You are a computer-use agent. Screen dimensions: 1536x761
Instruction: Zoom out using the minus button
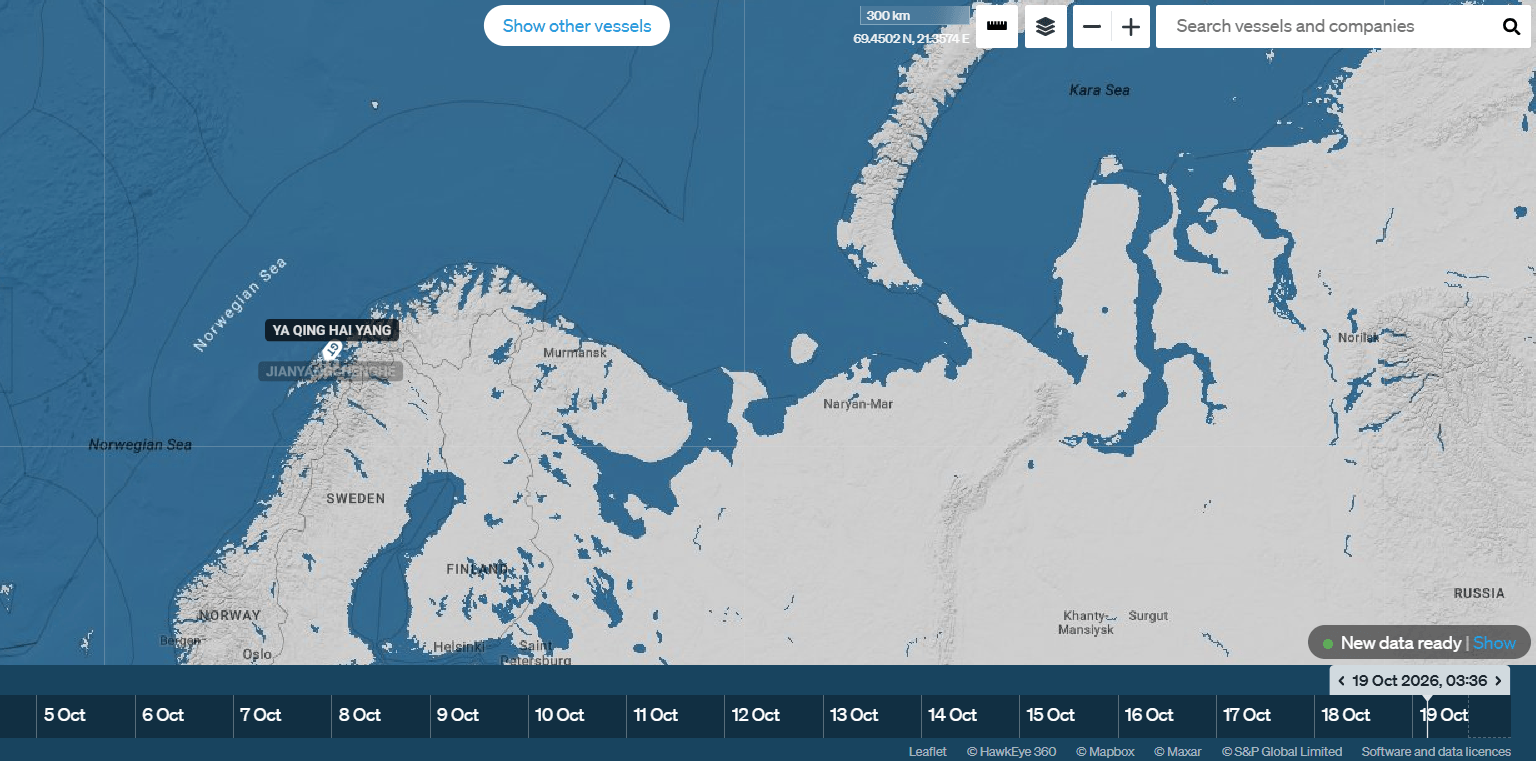1092,27
